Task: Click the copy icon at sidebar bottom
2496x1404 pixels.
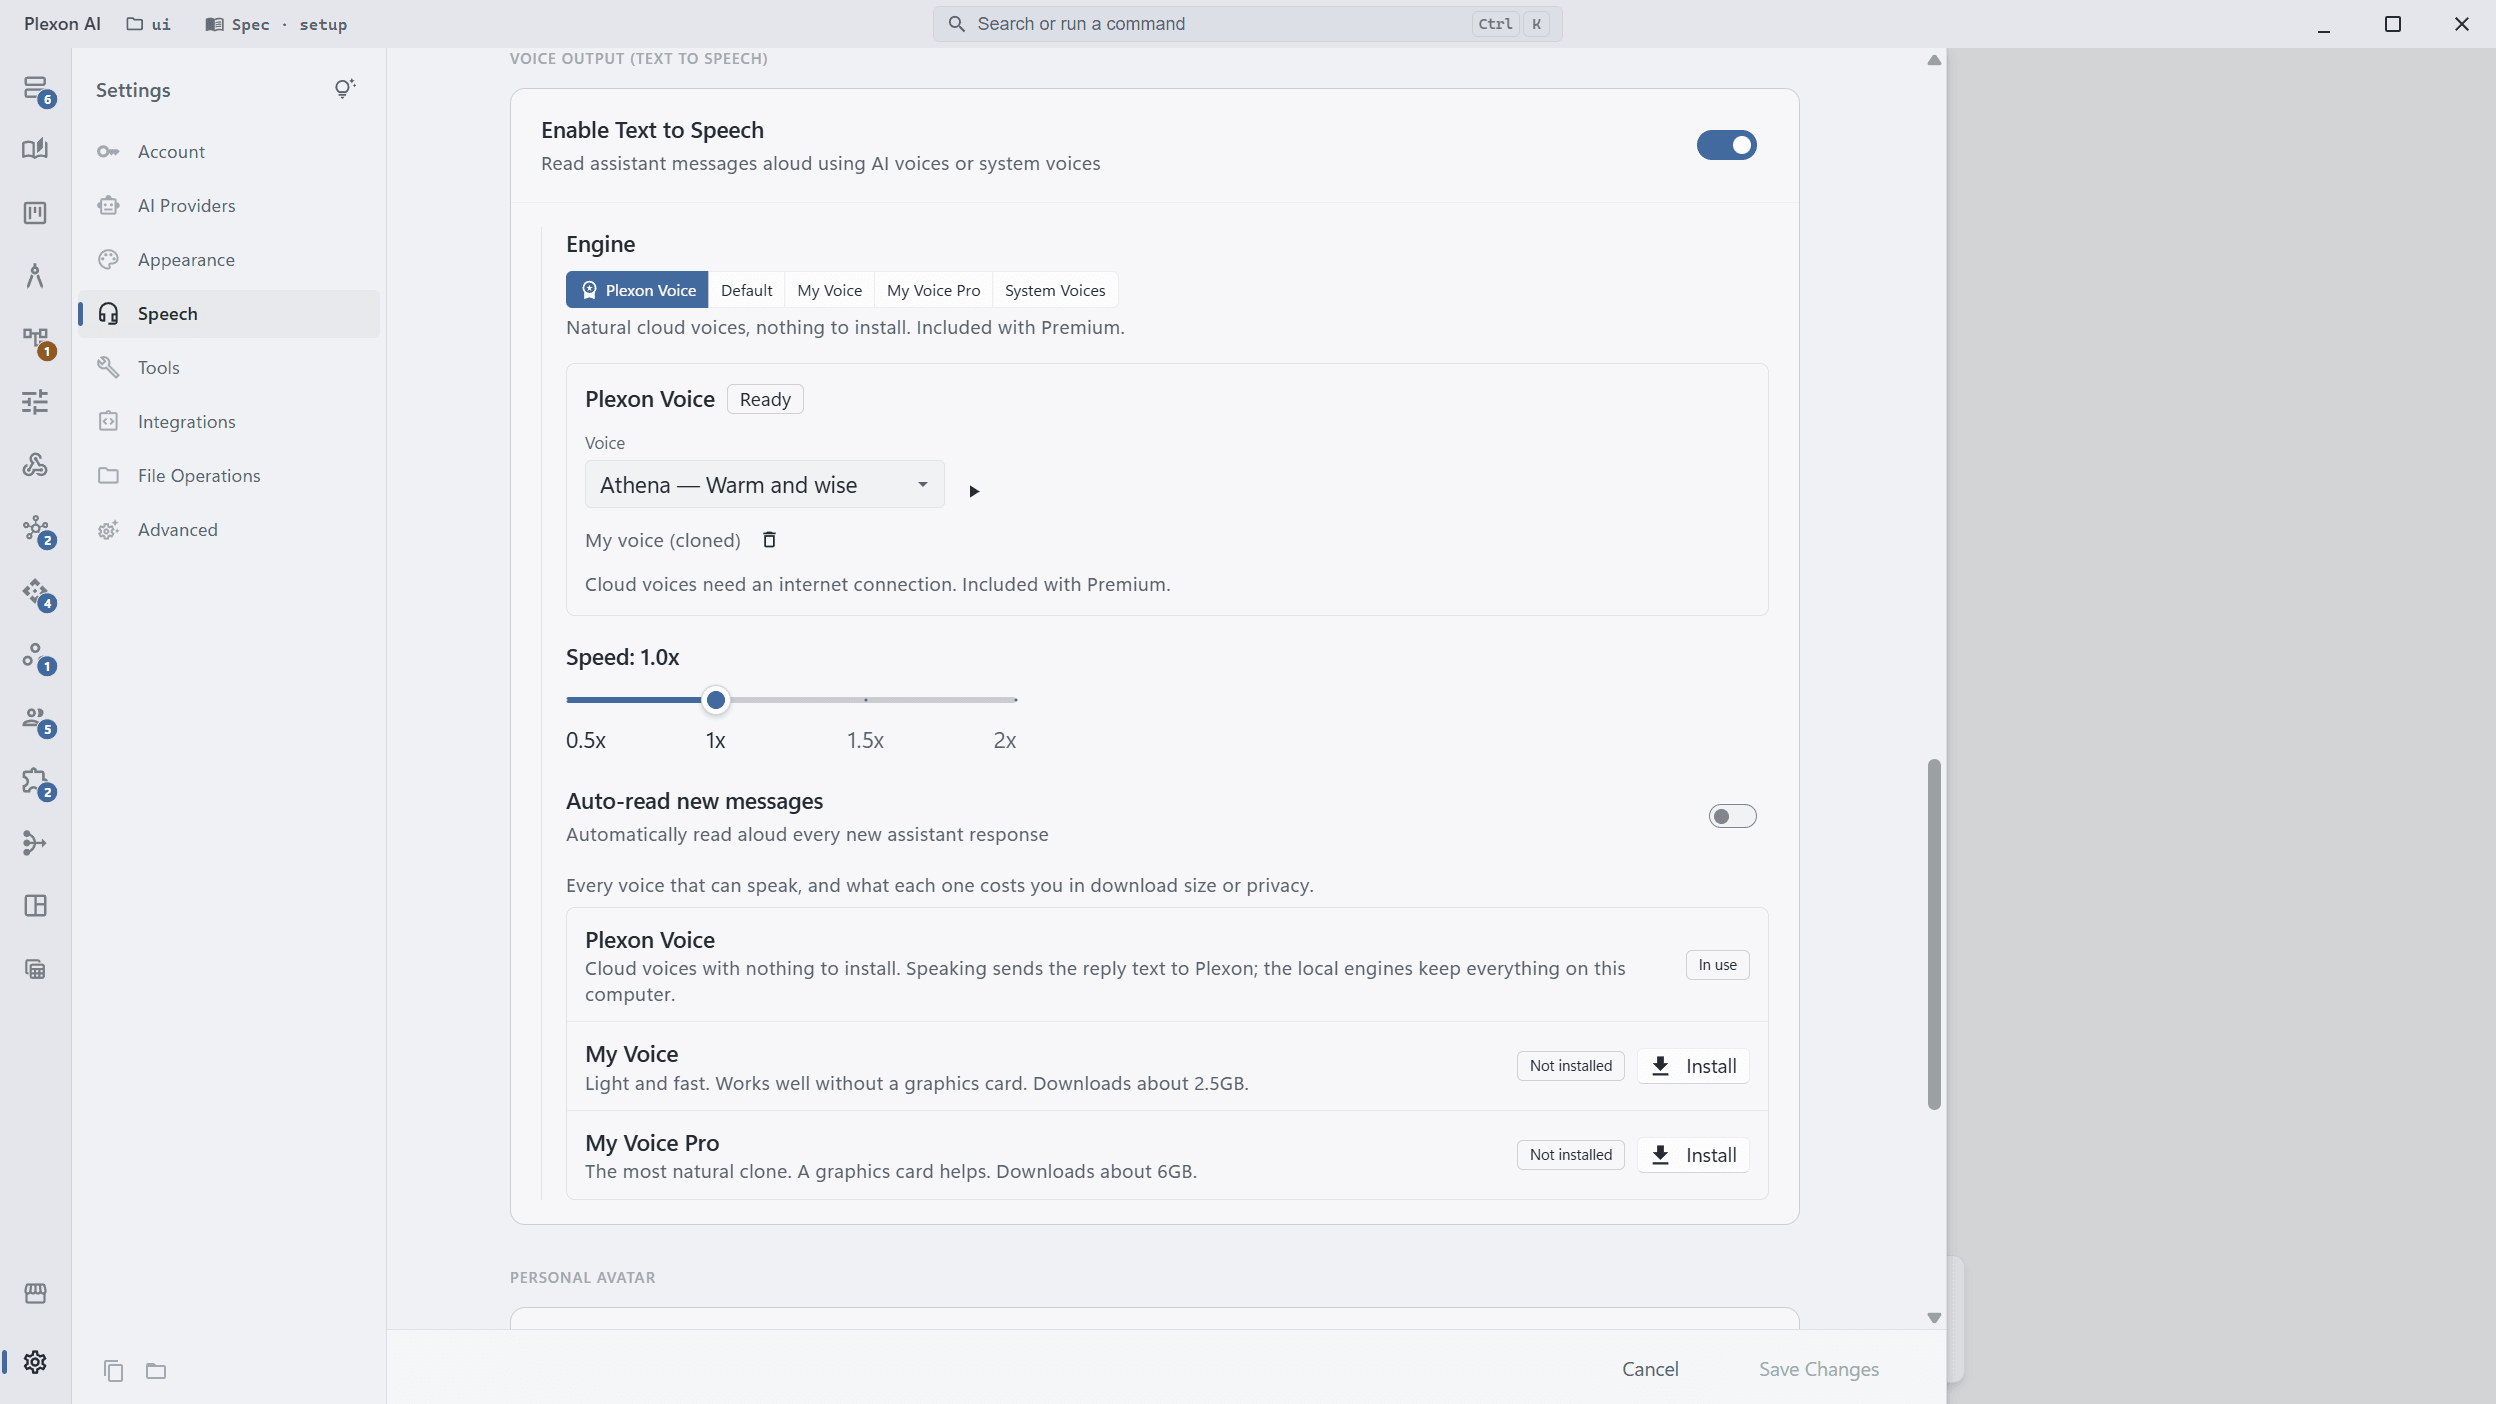Action: pos(114,1371)
